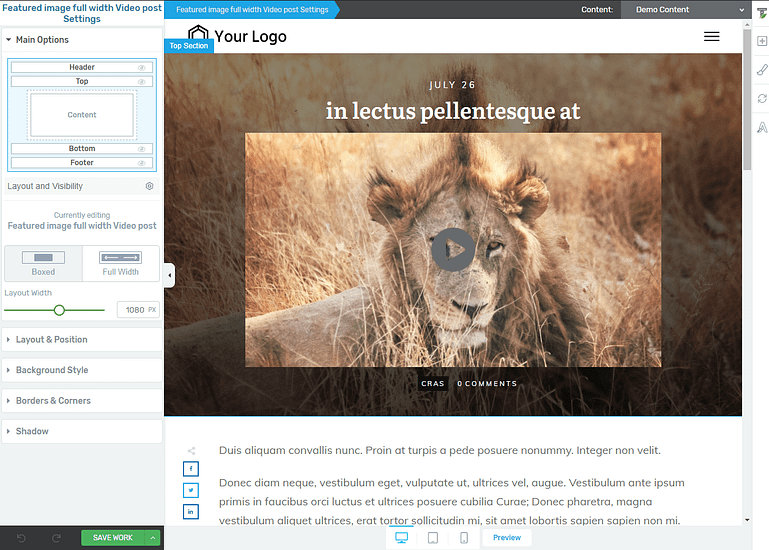The height and width of the screenshot is (550, 769).
Task: Click the Preview button
Action: coord(507,538)
